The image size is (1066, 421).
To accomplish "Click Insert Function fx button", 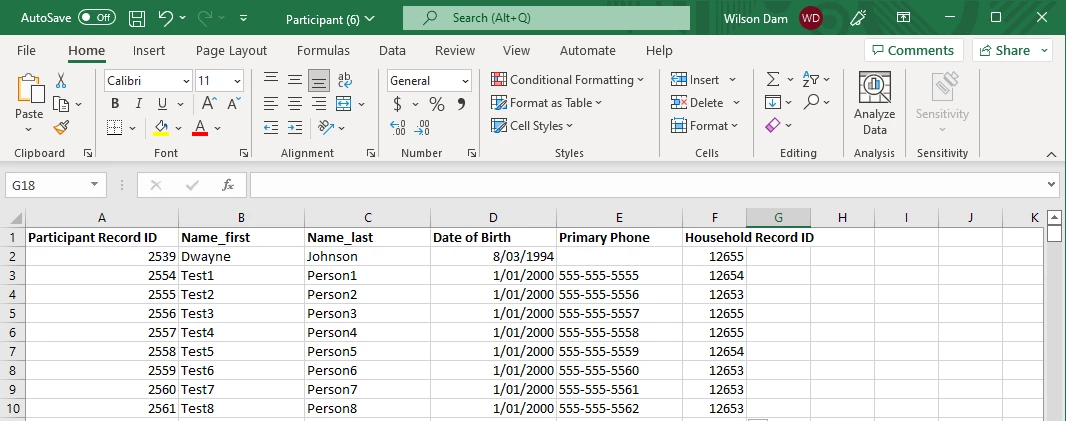I will [x=228, y=185].
